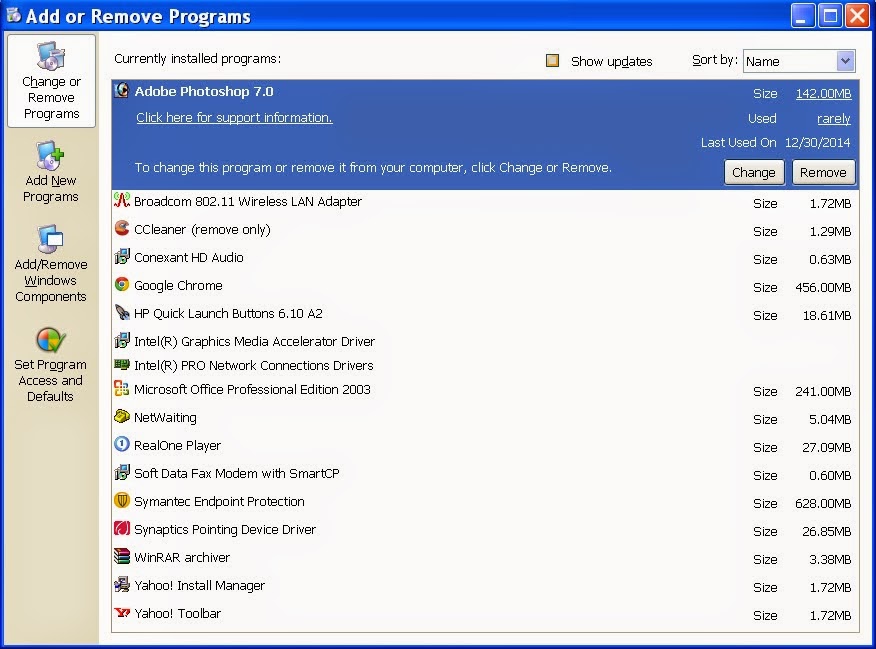
Task: Select the NetWaiting entry text
Action: coord(165,417)
